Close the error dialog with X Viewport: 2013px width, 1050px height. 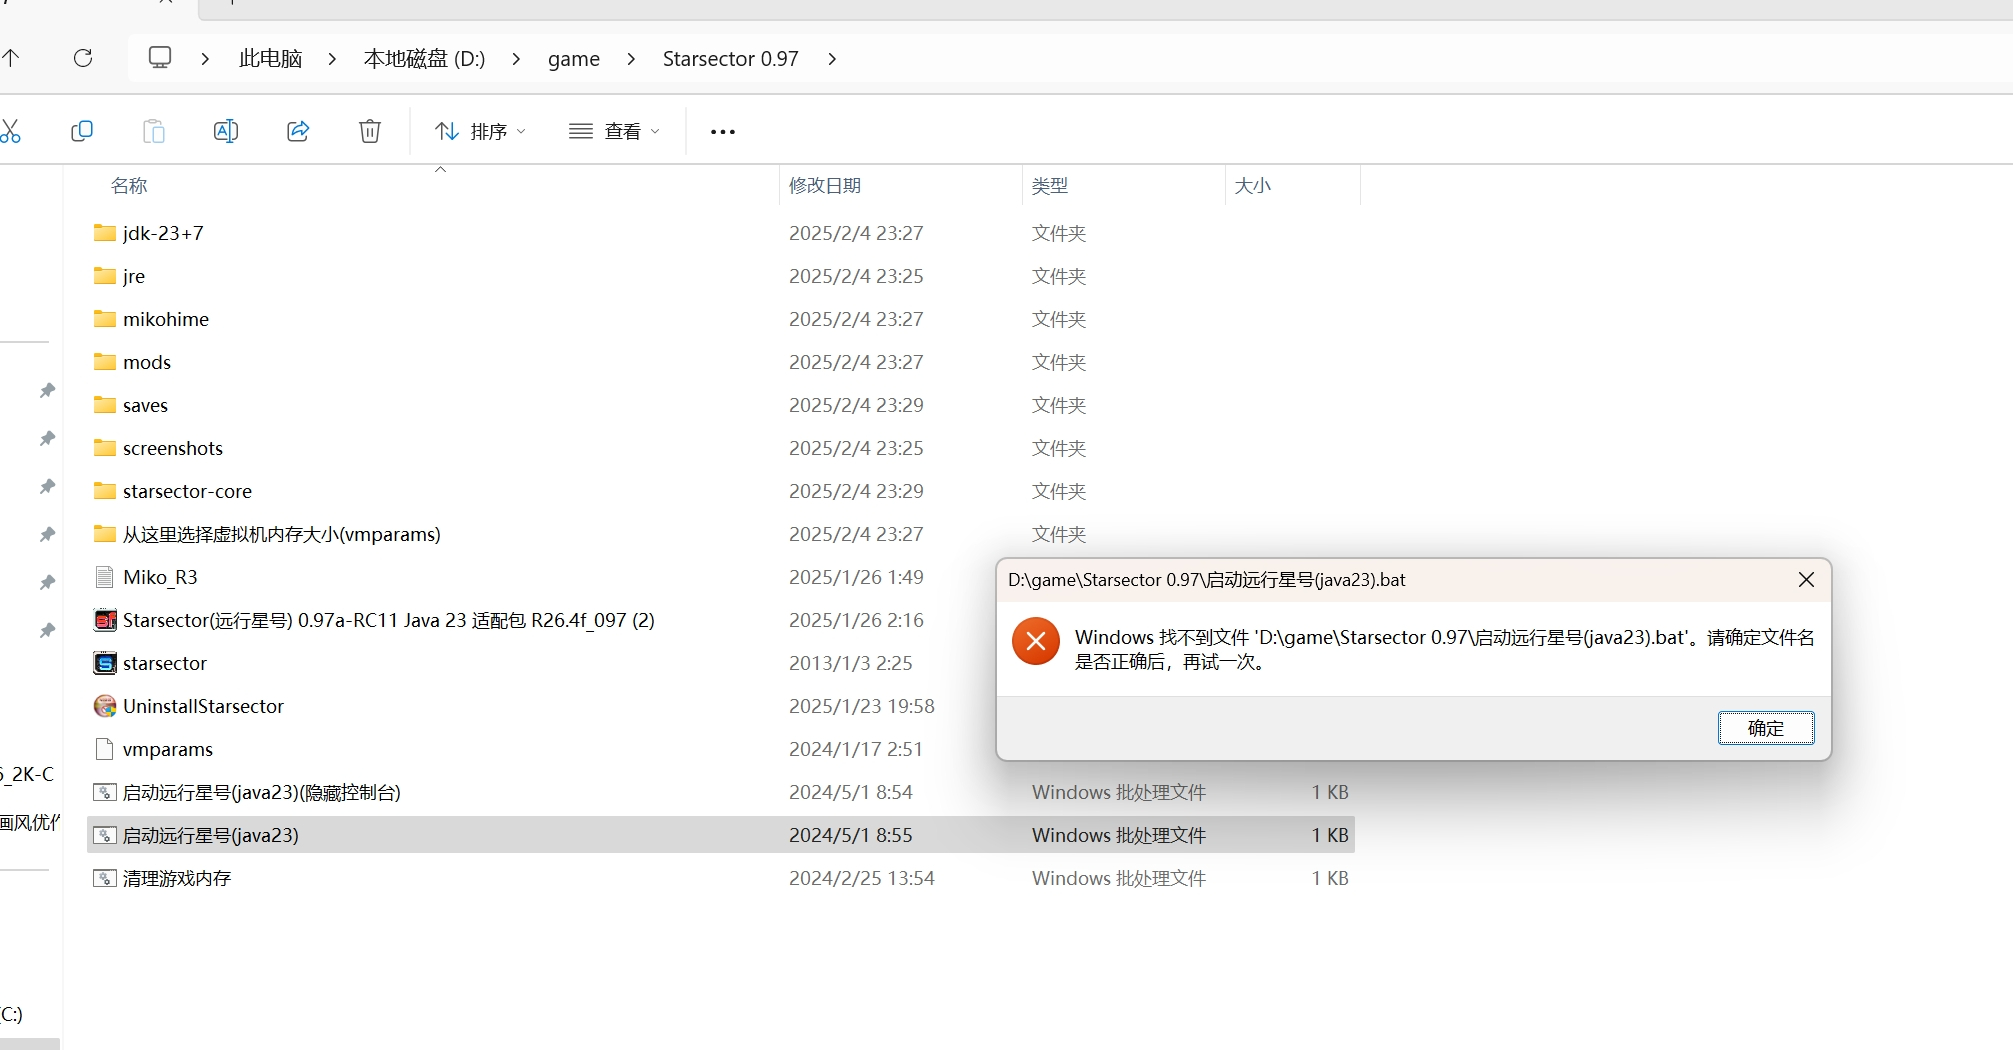click(x=1806, y=580)
